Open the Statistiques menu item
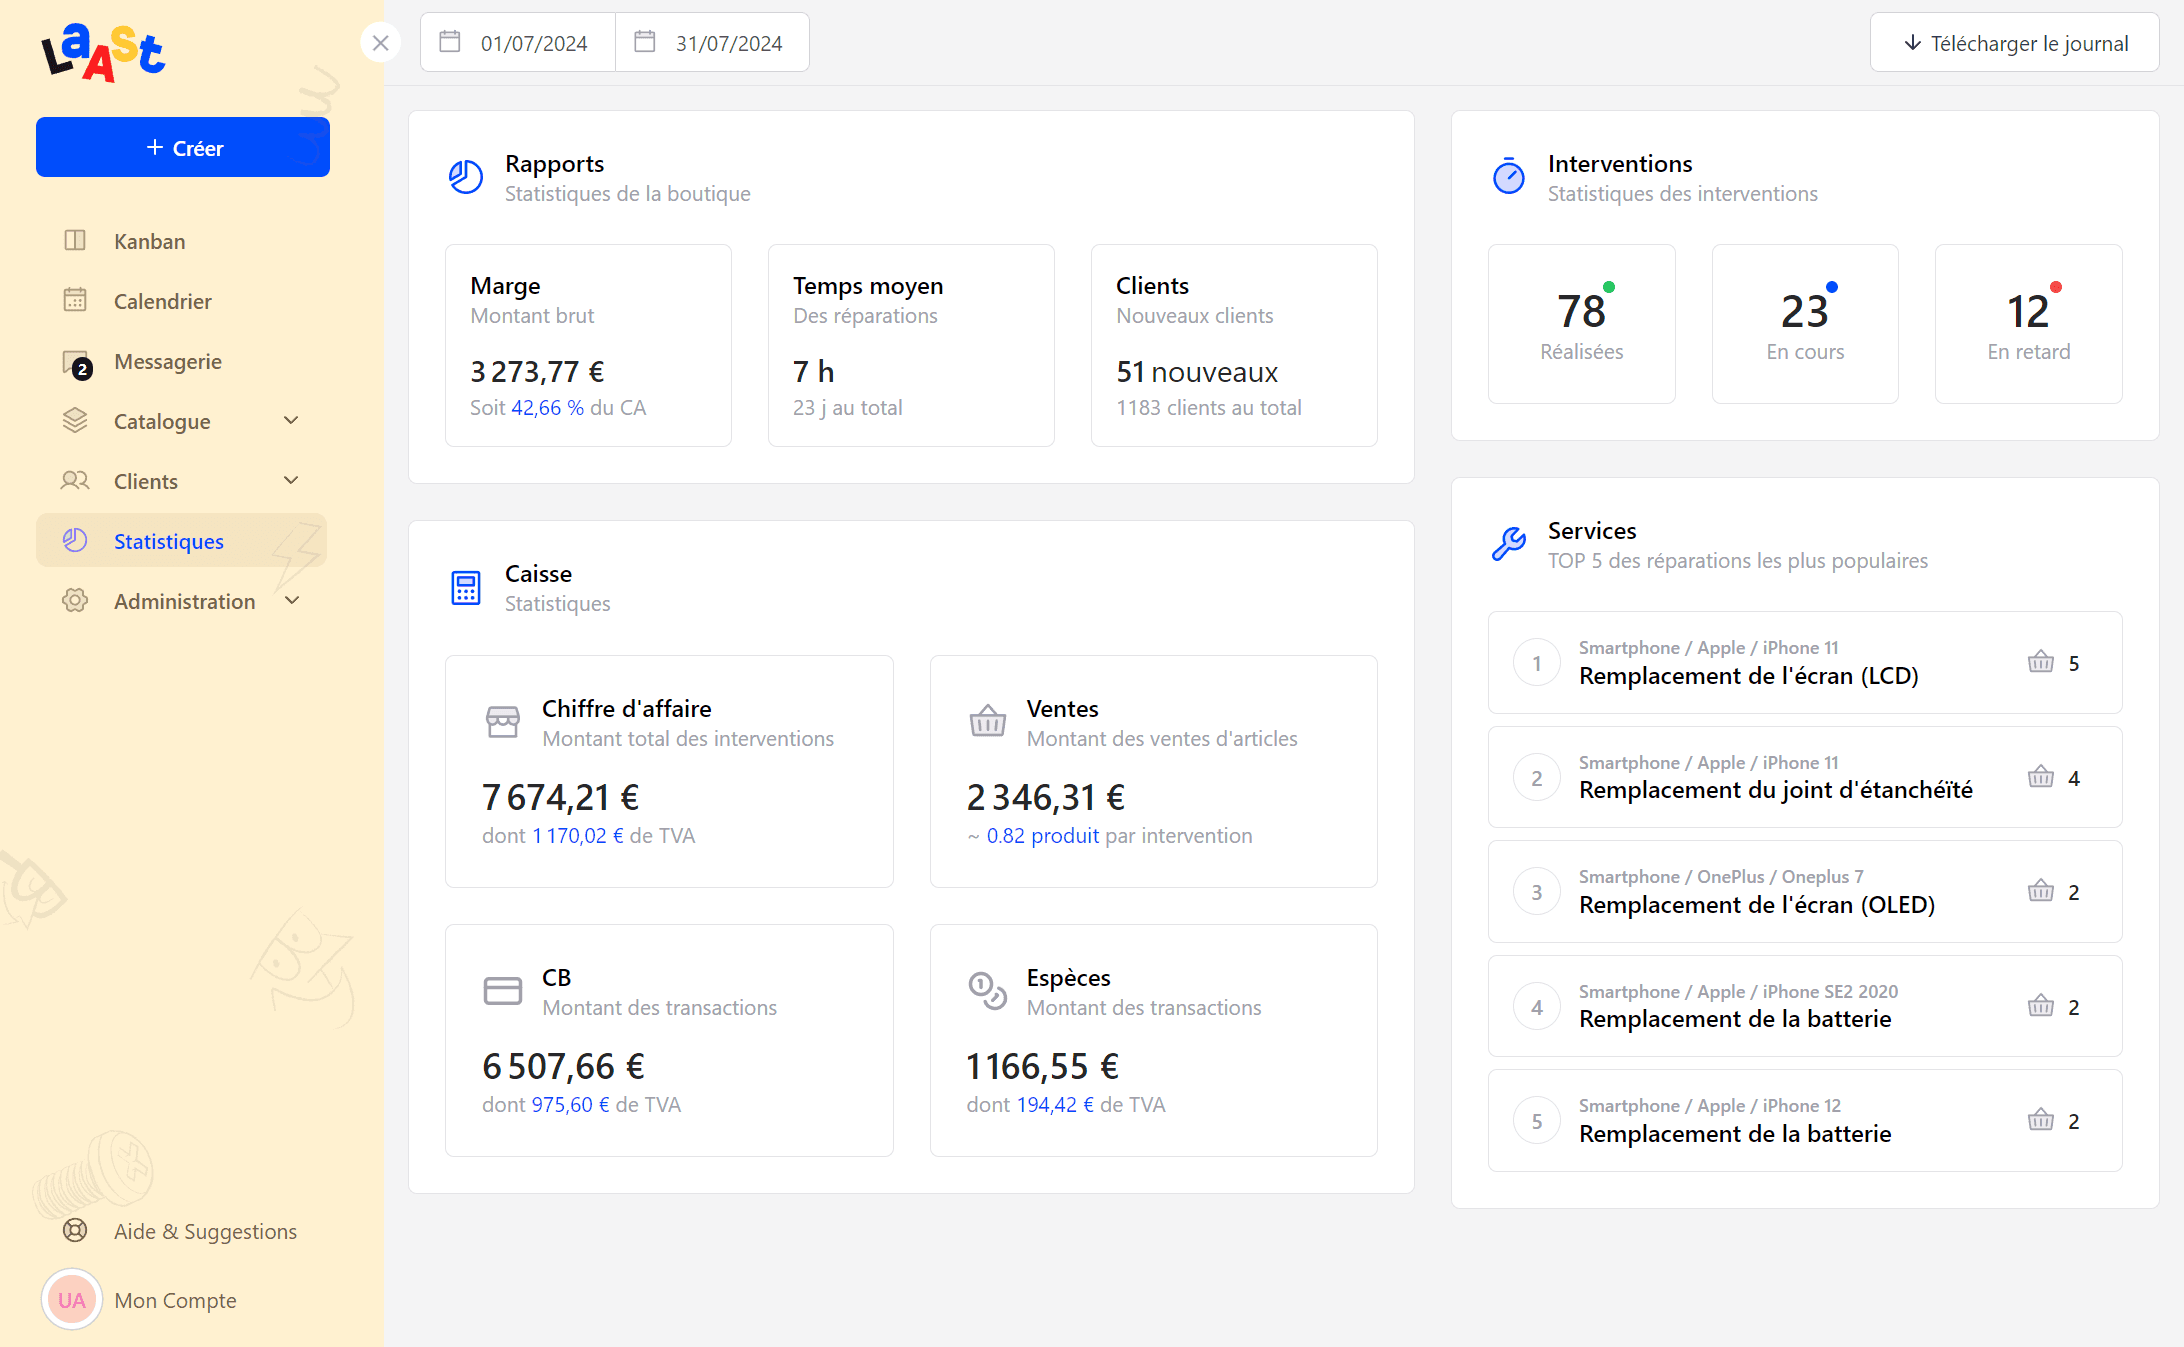Image resolution: width=2184 pixels, height=1347 pixels. (169, 541)
